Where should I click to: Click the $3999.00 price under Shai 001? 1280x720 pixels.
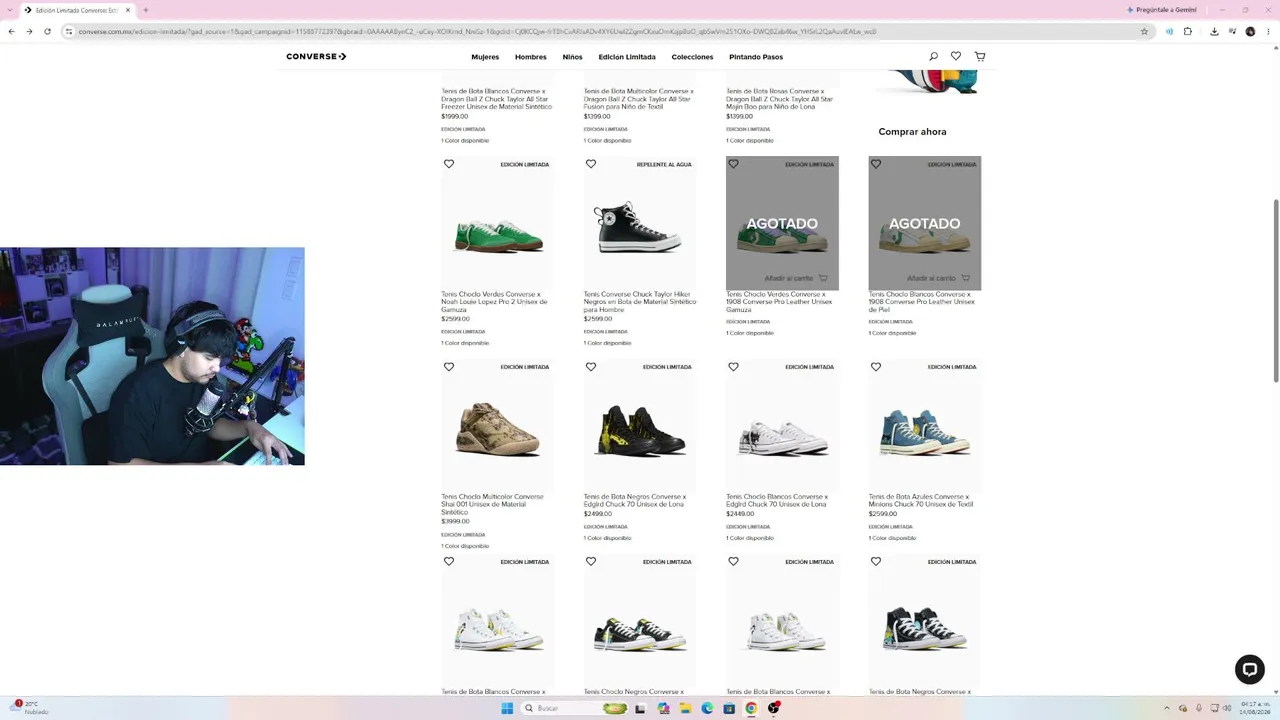click(x=455, y=521)
